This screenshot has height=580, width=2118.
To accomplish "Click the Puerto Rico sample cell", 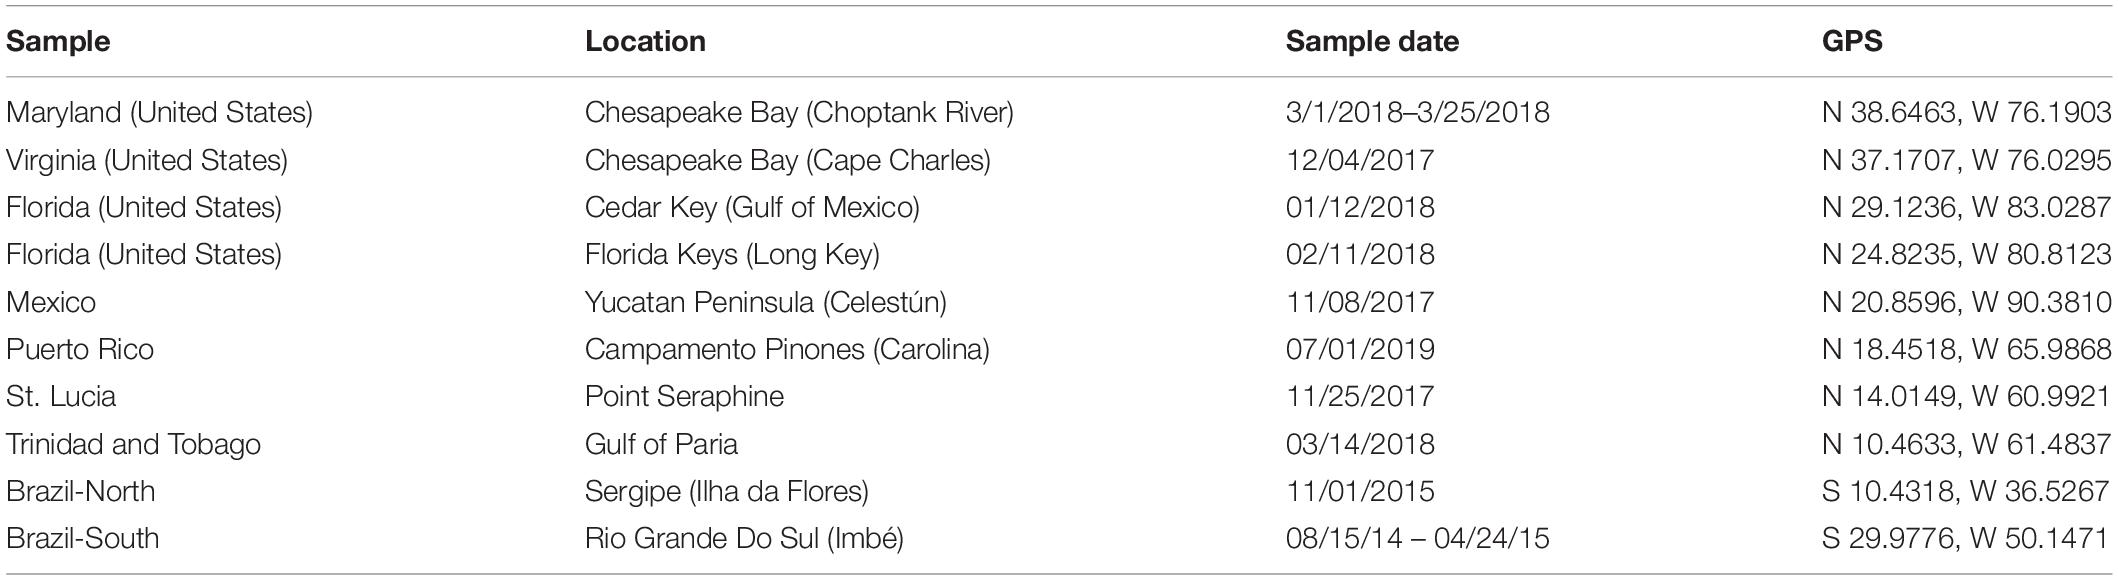I will pos(80,349).
